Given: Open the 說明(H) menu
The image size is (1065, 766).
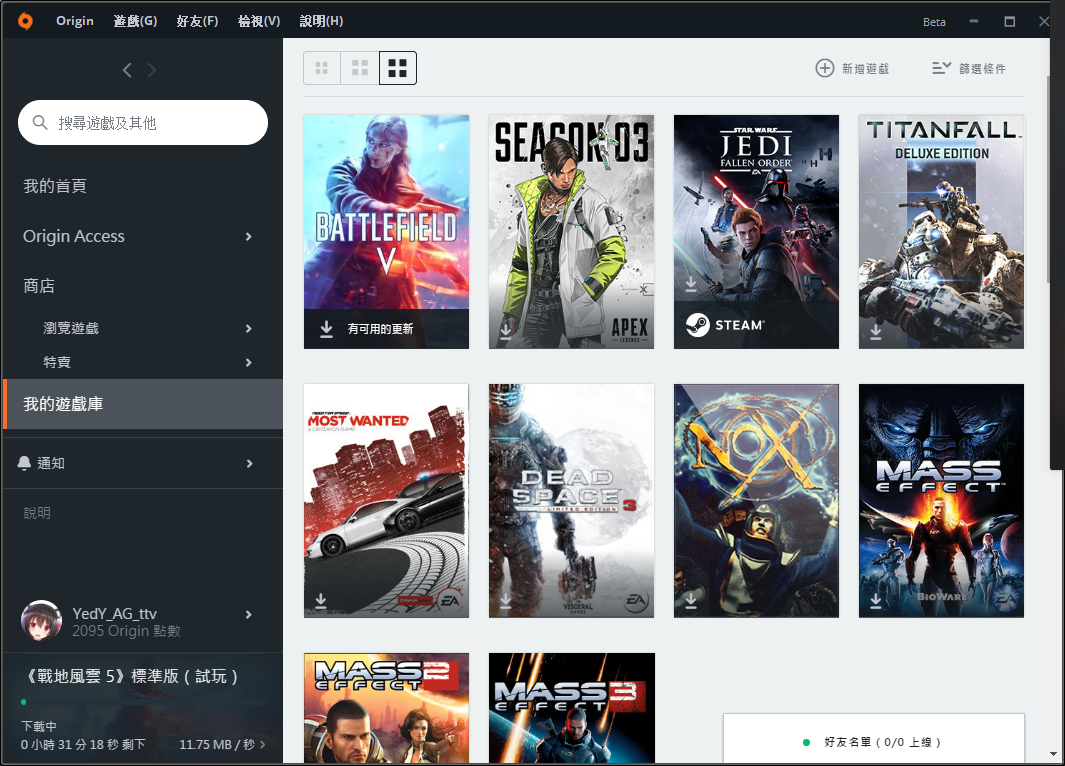Looking at the screenshot, I should pyautogui.click(x=321, y=21).
